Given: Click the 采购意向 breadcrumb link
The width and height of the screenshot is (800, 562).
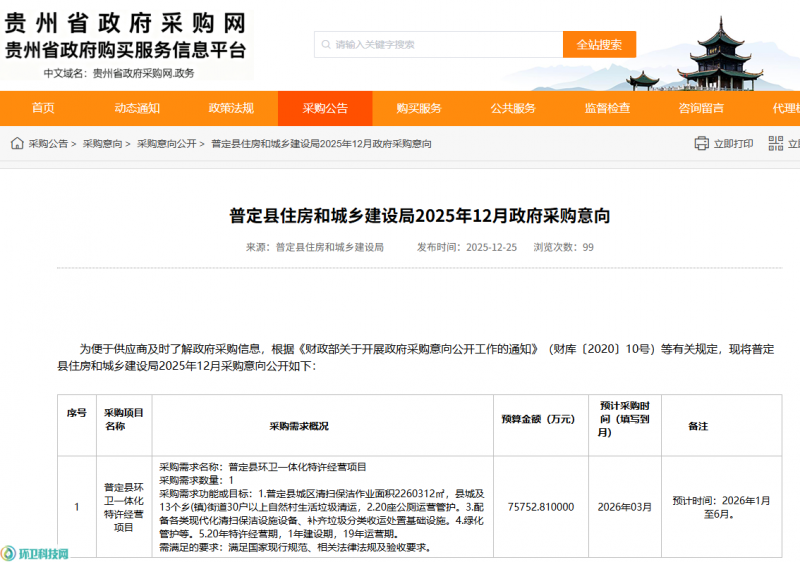Looking at the screenshot, I should click(x=103, y=144).
